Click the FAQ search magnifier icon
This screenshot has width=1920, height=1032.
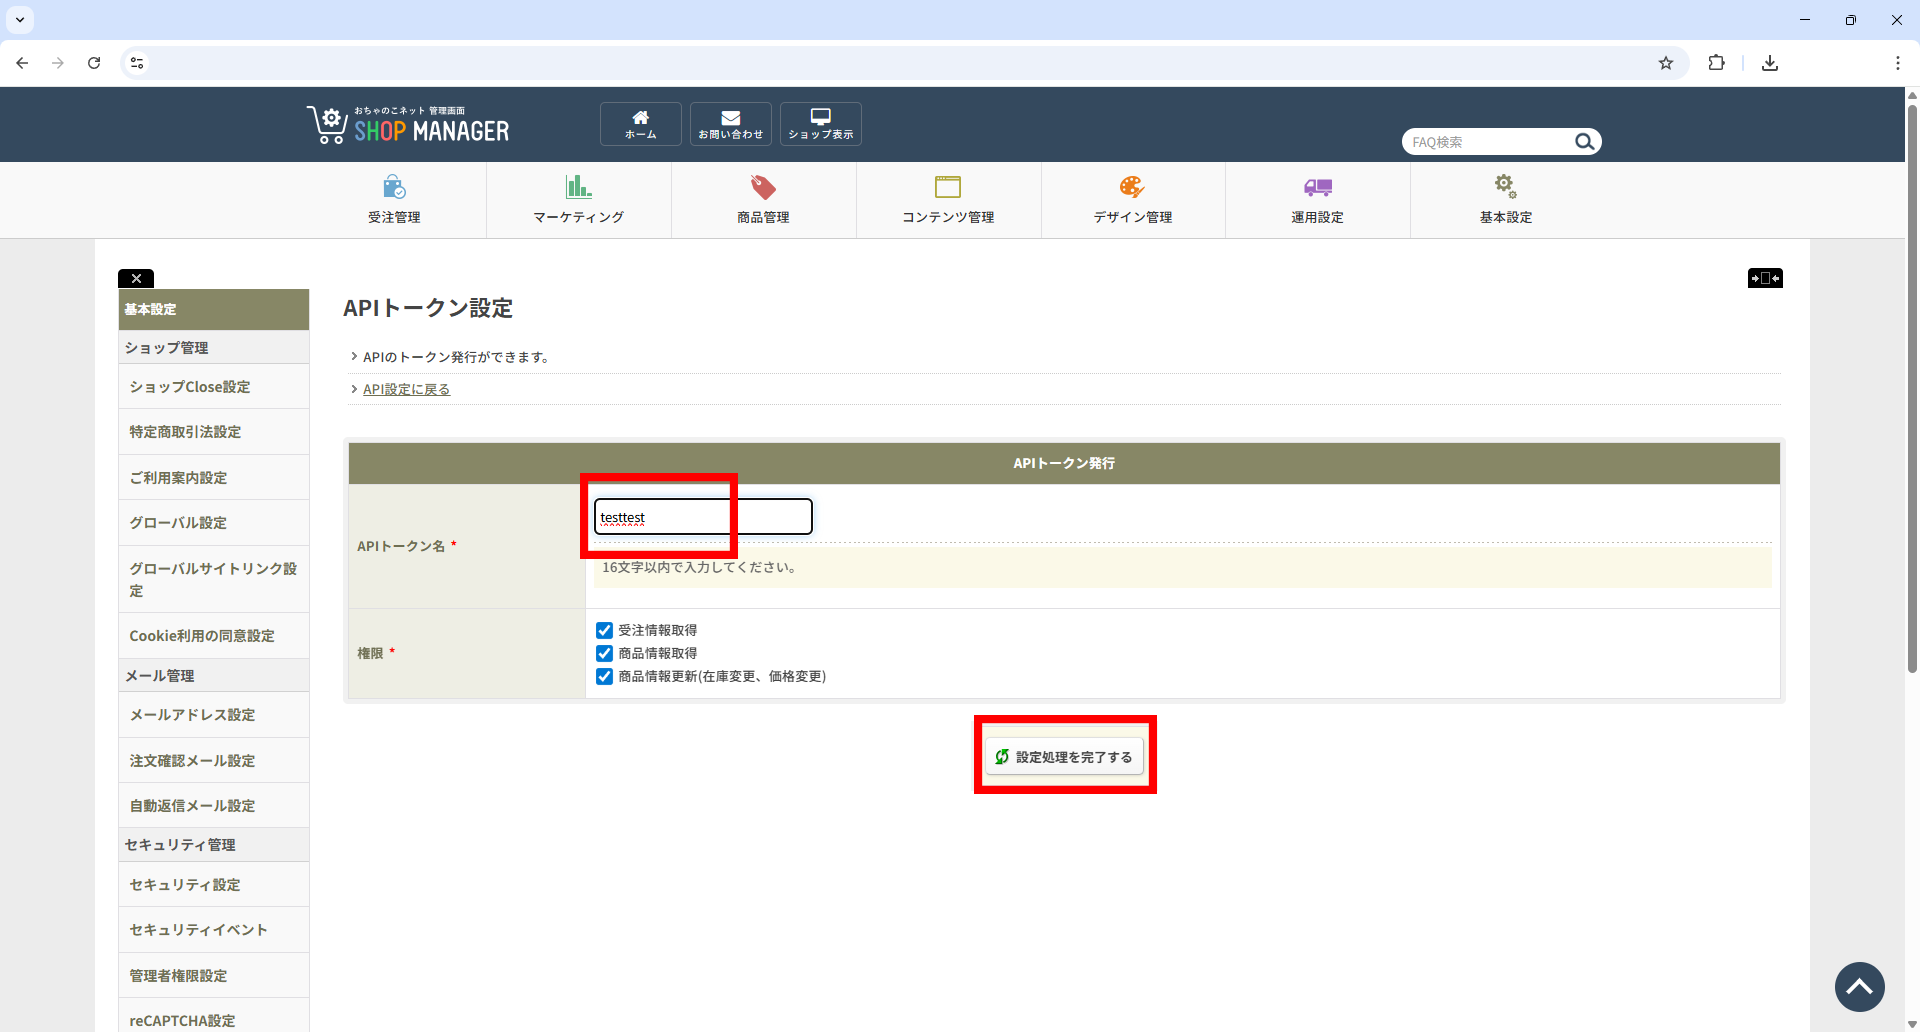point(1584,142)
